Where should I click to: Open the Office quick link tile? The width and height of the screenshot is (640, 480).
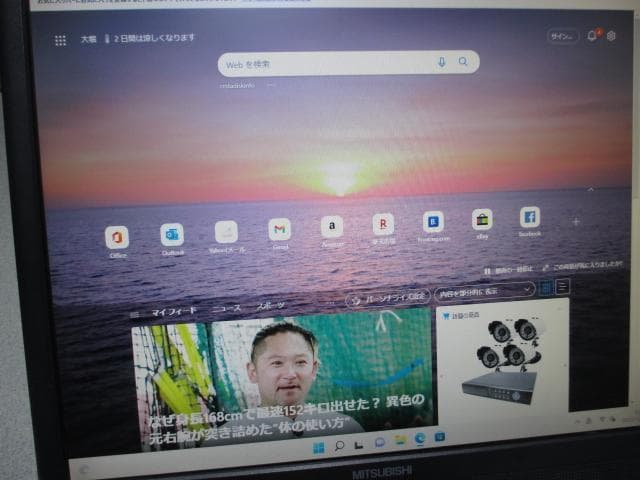(117, 242)
